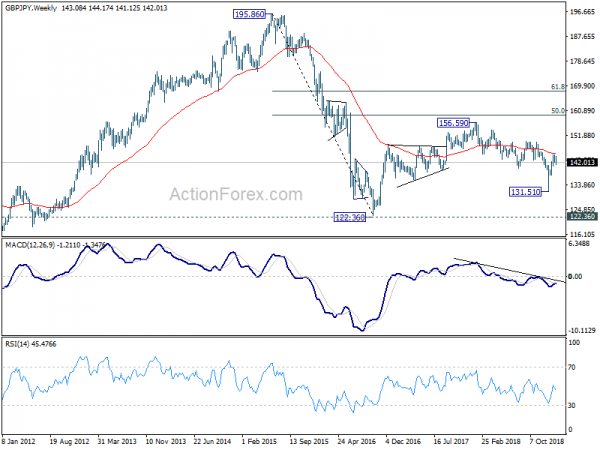Click the 156.590 price label
This screenshot has height=450, width=600.
coord(453,123)
